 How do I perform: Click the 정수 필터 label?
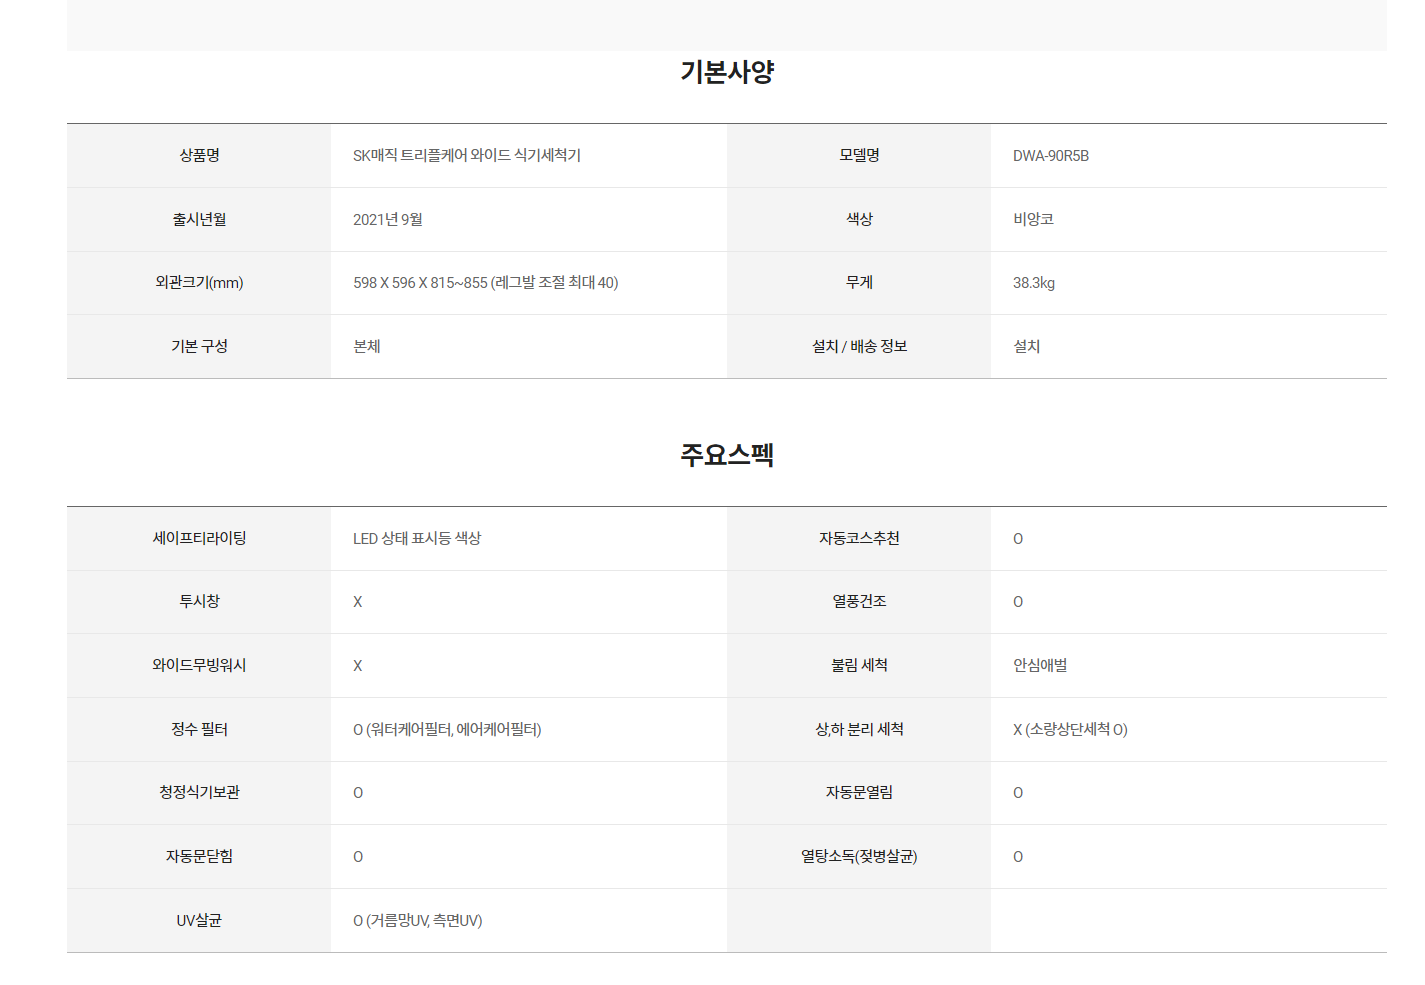pos(199,729)
